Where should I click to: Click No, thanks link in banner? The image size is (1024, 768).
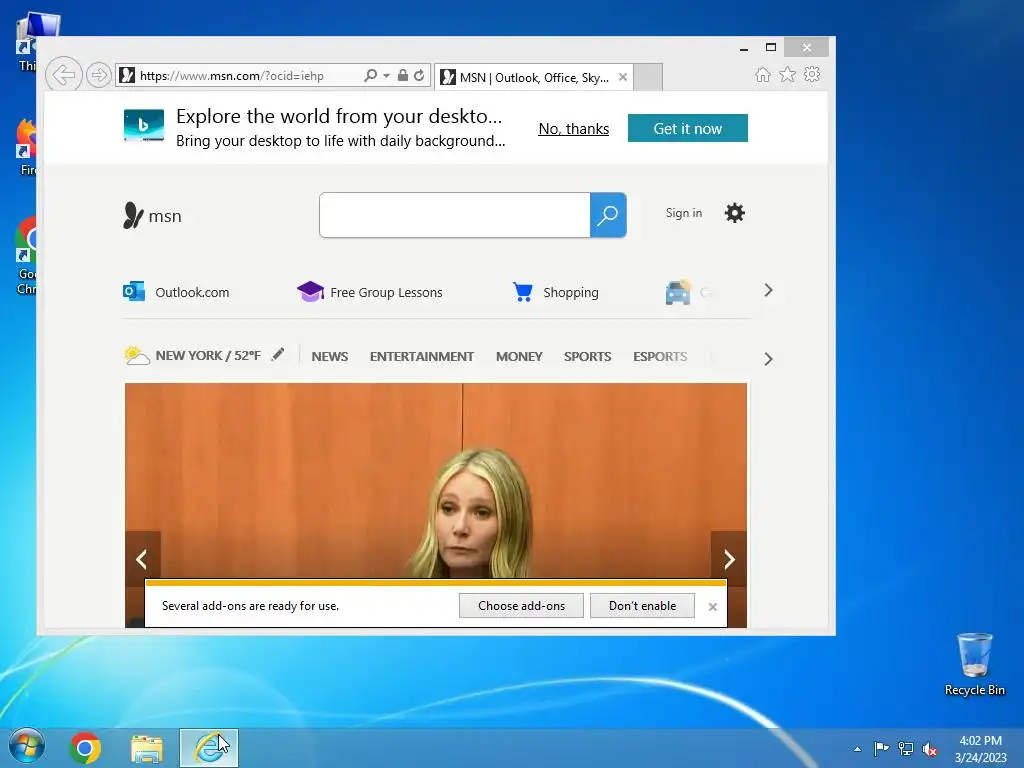pos(573,129)
